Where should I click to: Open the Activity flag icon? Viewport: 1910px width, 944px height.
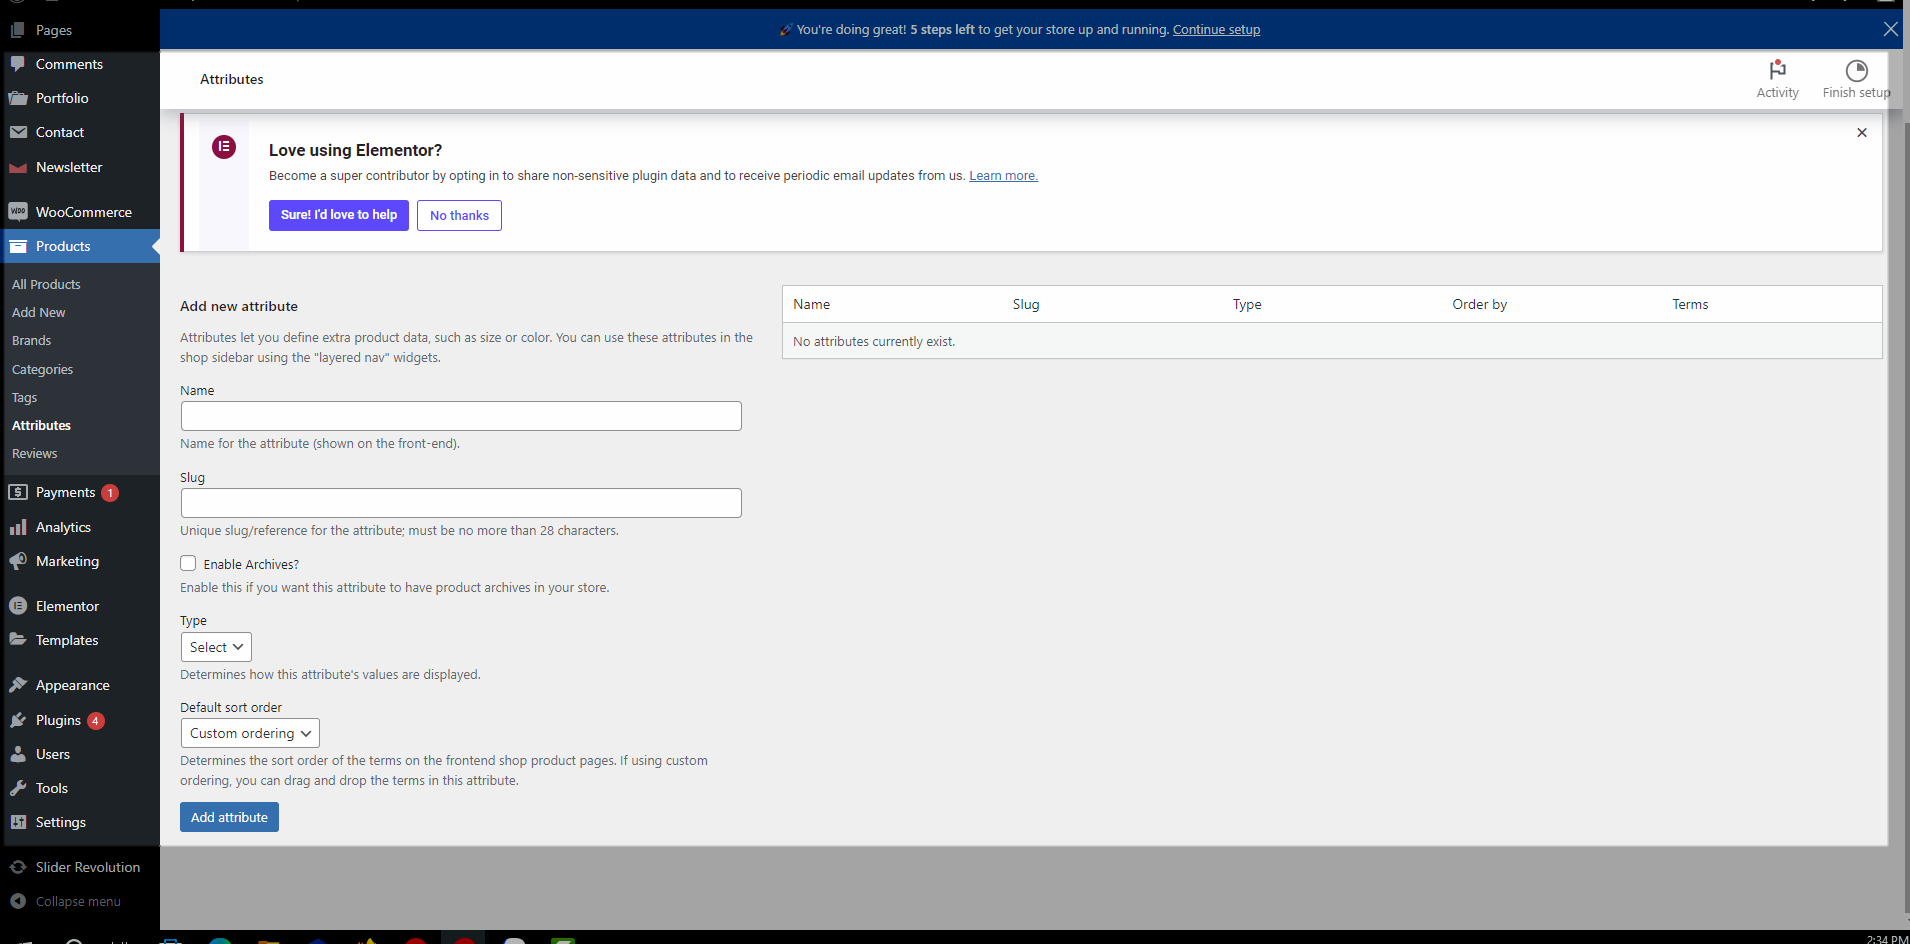[x=1777, y=70]
